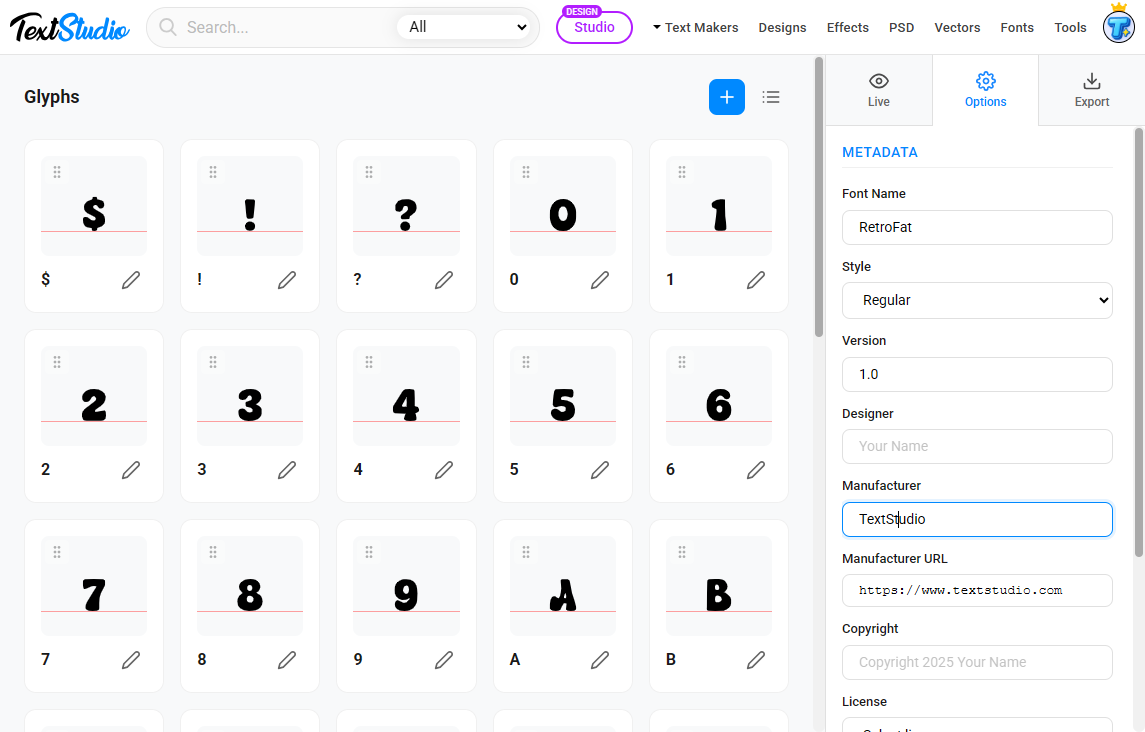Click the blue plus button to add a glyph
Image resolution: width=1145 pixels, height=732 pixels.
coord(726,97)
